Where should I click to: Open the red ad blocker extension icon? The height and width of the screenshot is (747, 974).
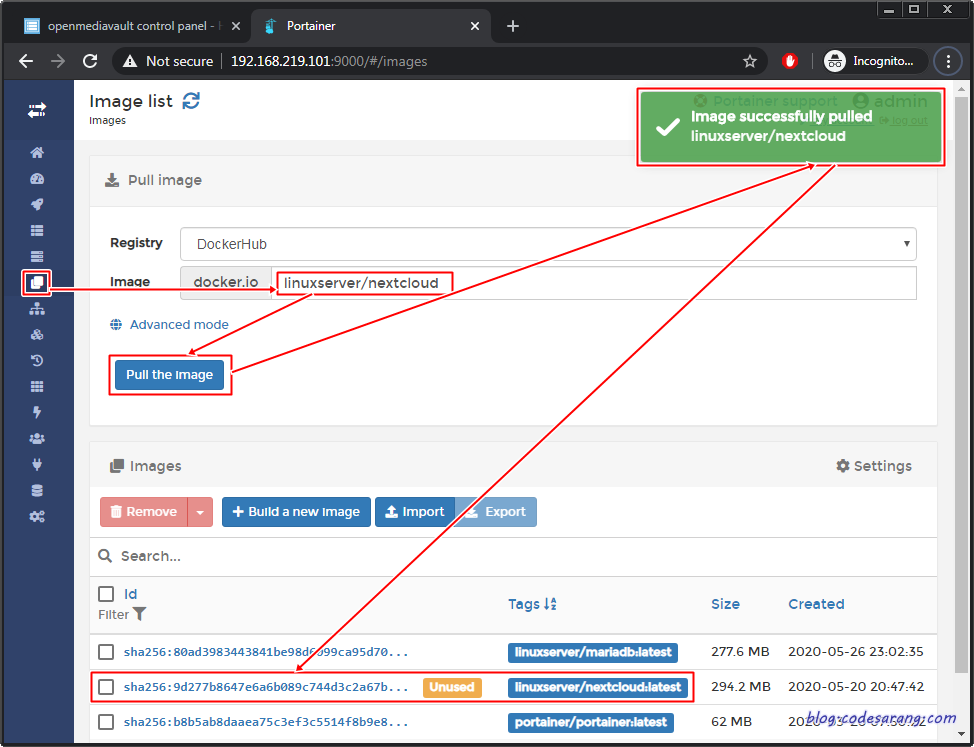[790, 61]
